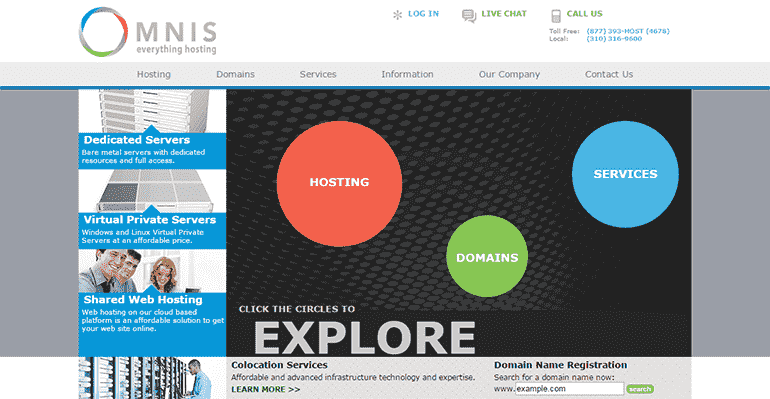This screenshot has height=399, width=770.
Task: Open the Information menu
Action: (x=407, y=74)
